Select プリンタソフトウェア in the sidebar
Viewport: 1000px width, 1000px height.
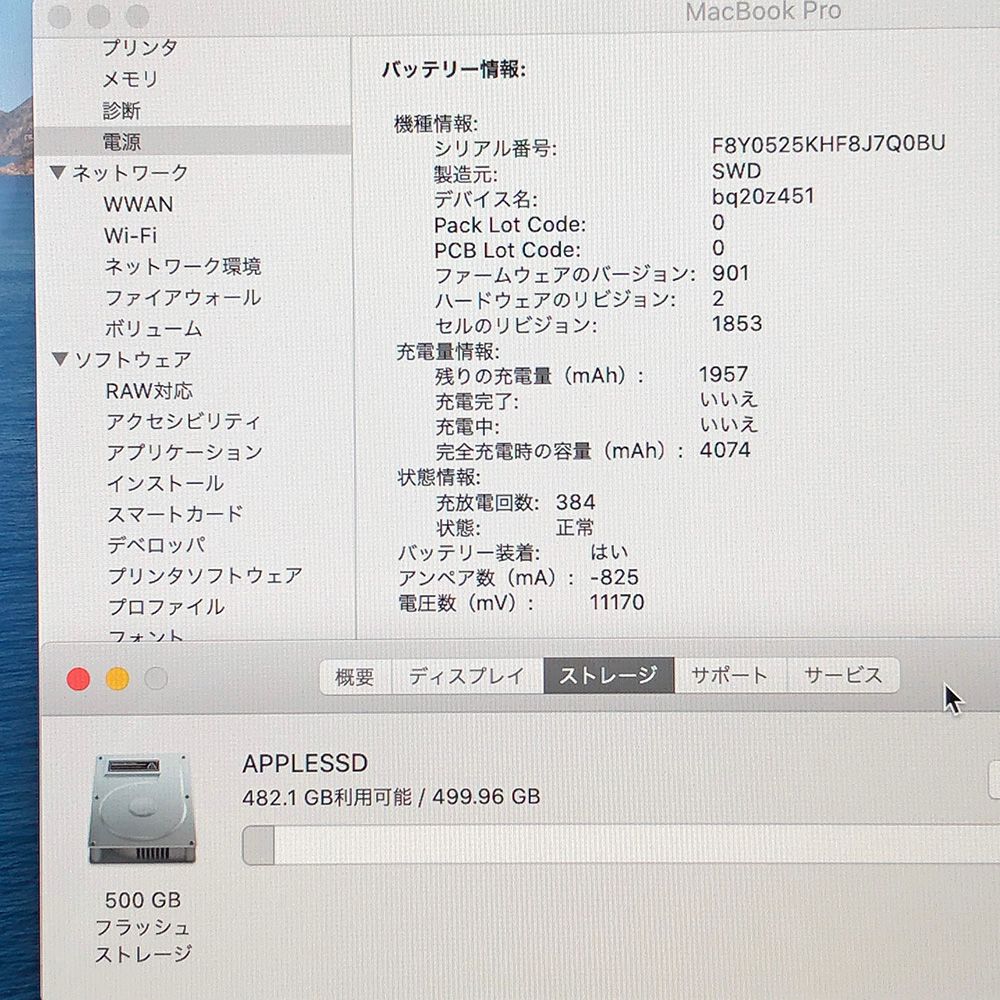coord(204,576)
